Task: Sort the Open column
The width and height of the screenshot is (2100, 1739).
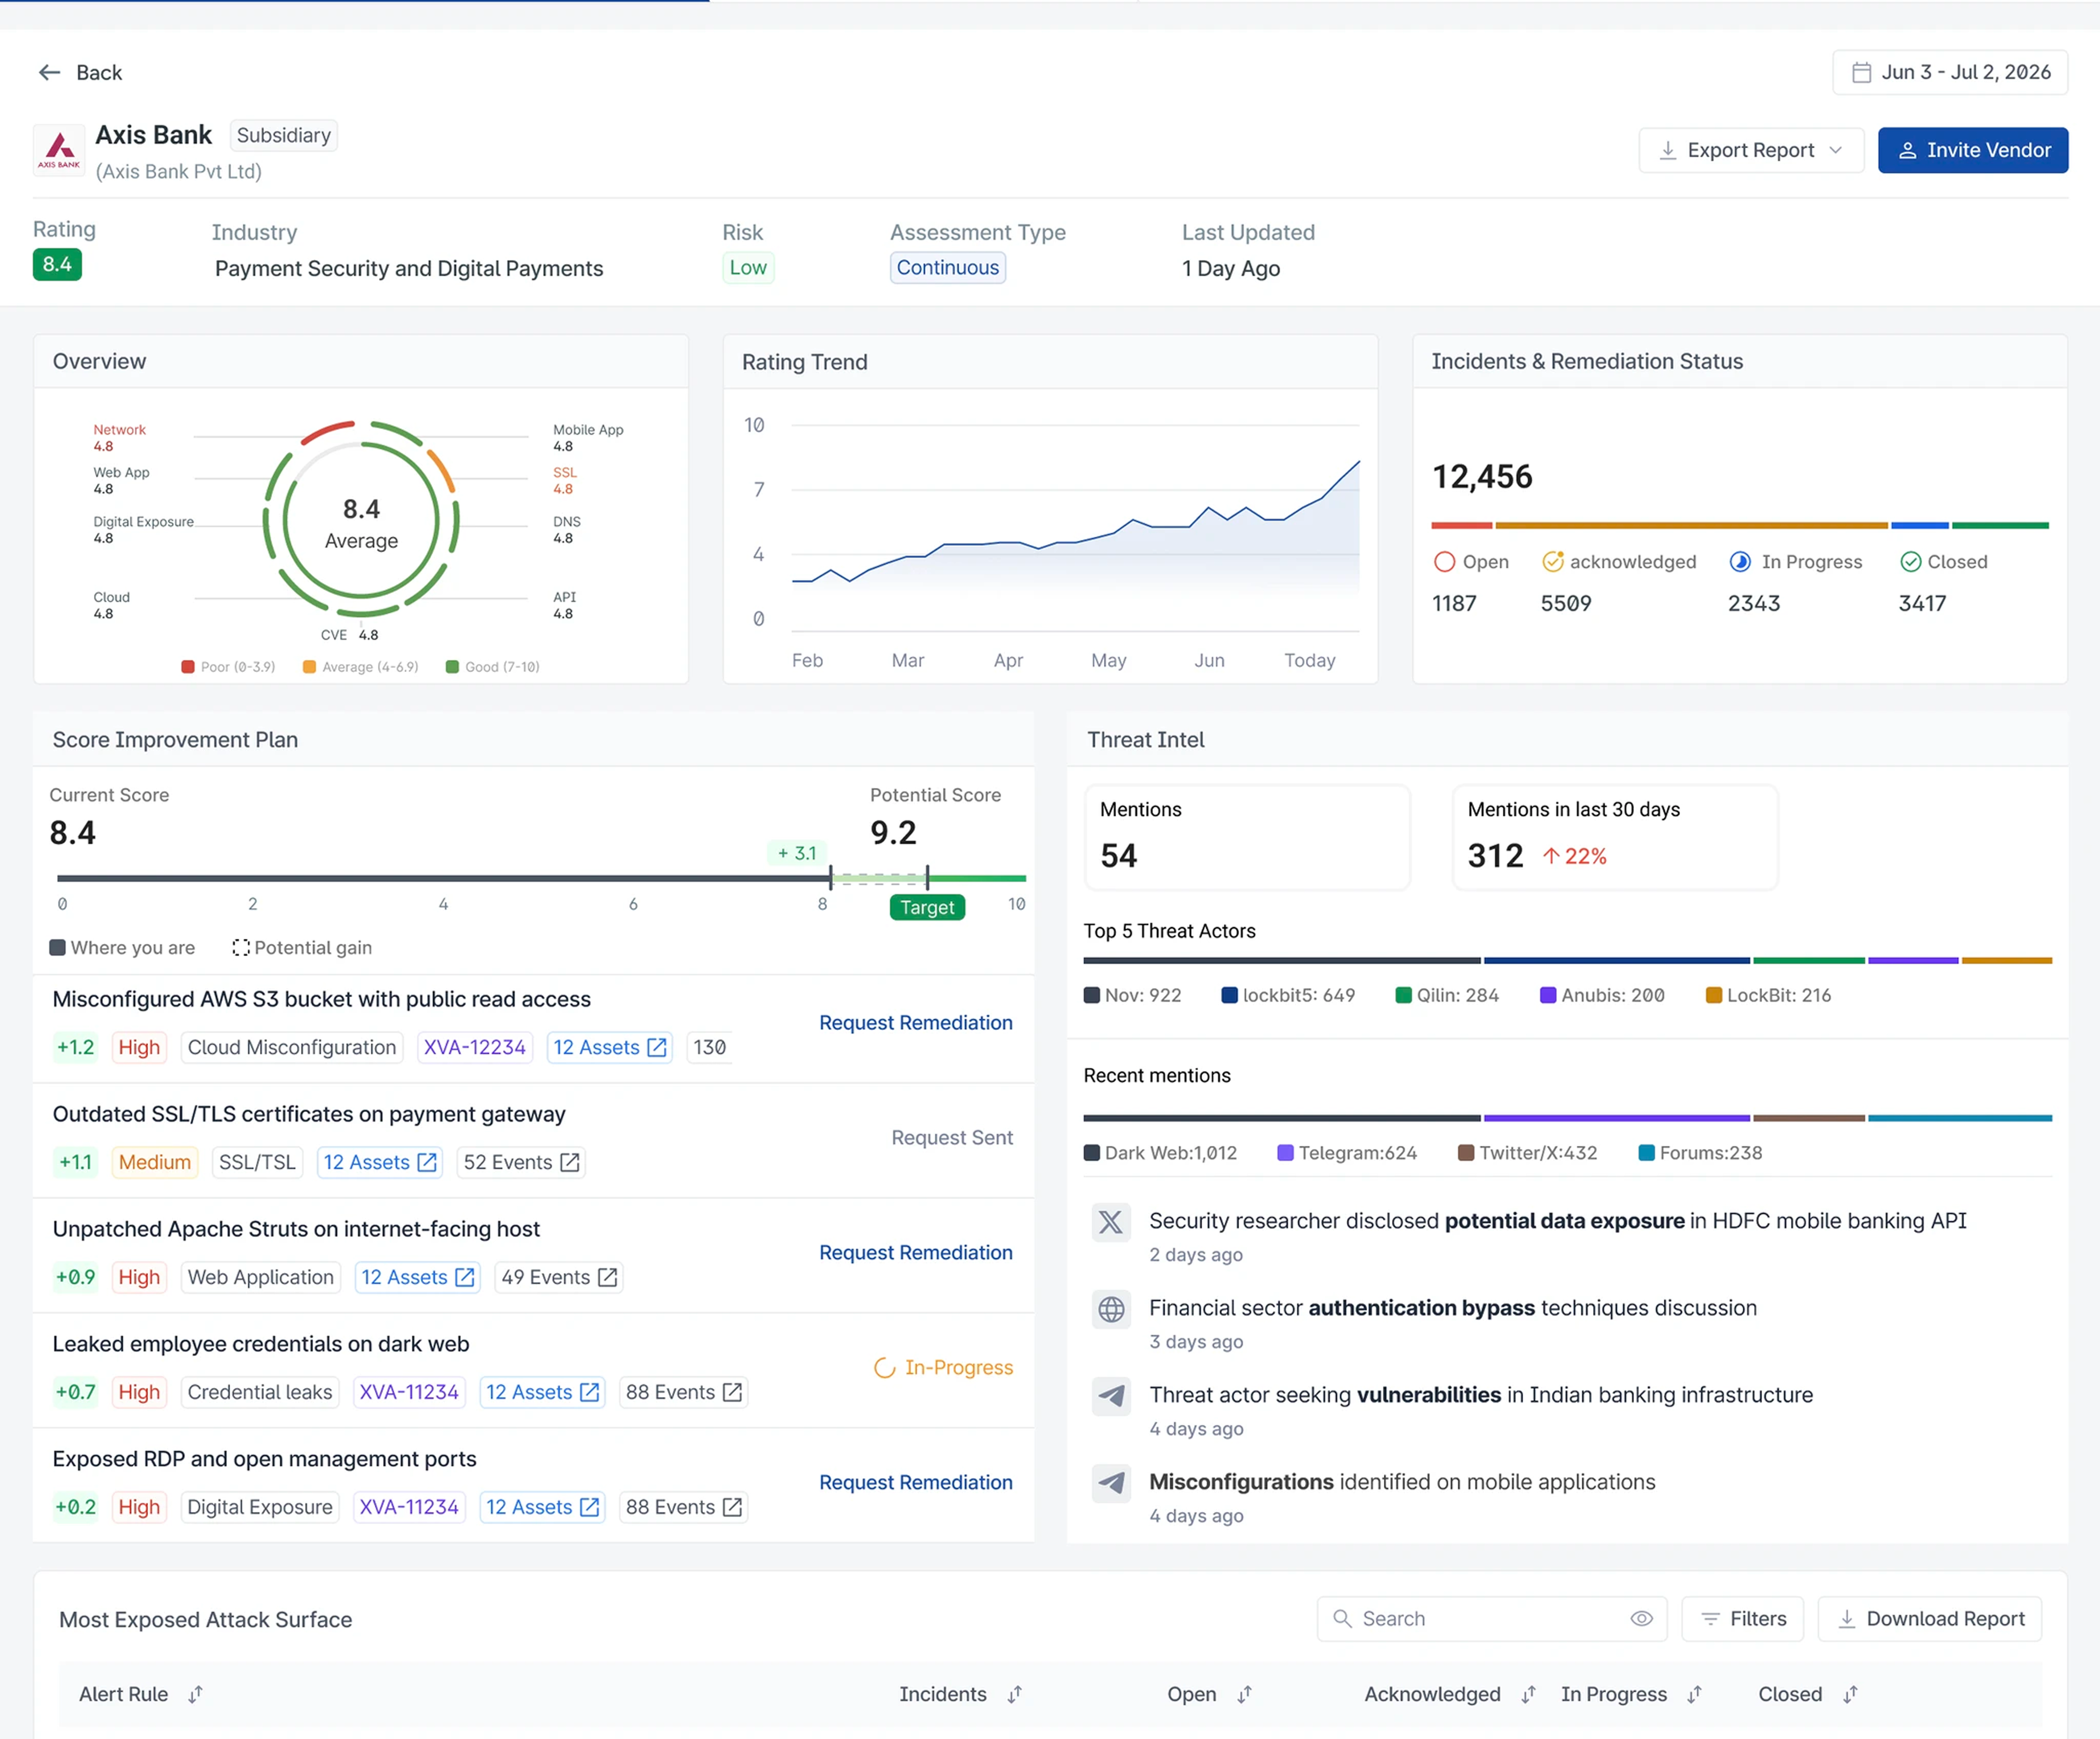Action: click(1245, 1694)
